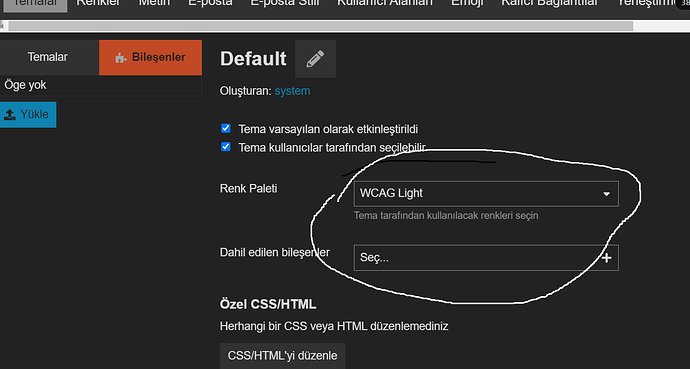Select the Bileşenler sidebar tab
The image size is (690, 369).
[150, 57]
